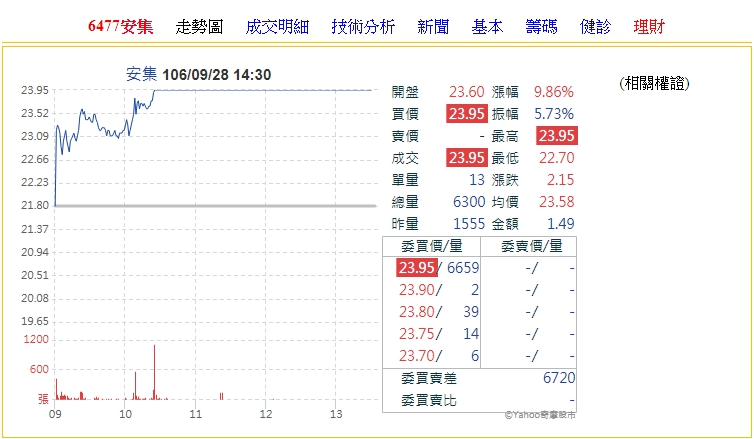Click the 金額 value 1.49
754x439 pixels.
(x=560, y=224)
